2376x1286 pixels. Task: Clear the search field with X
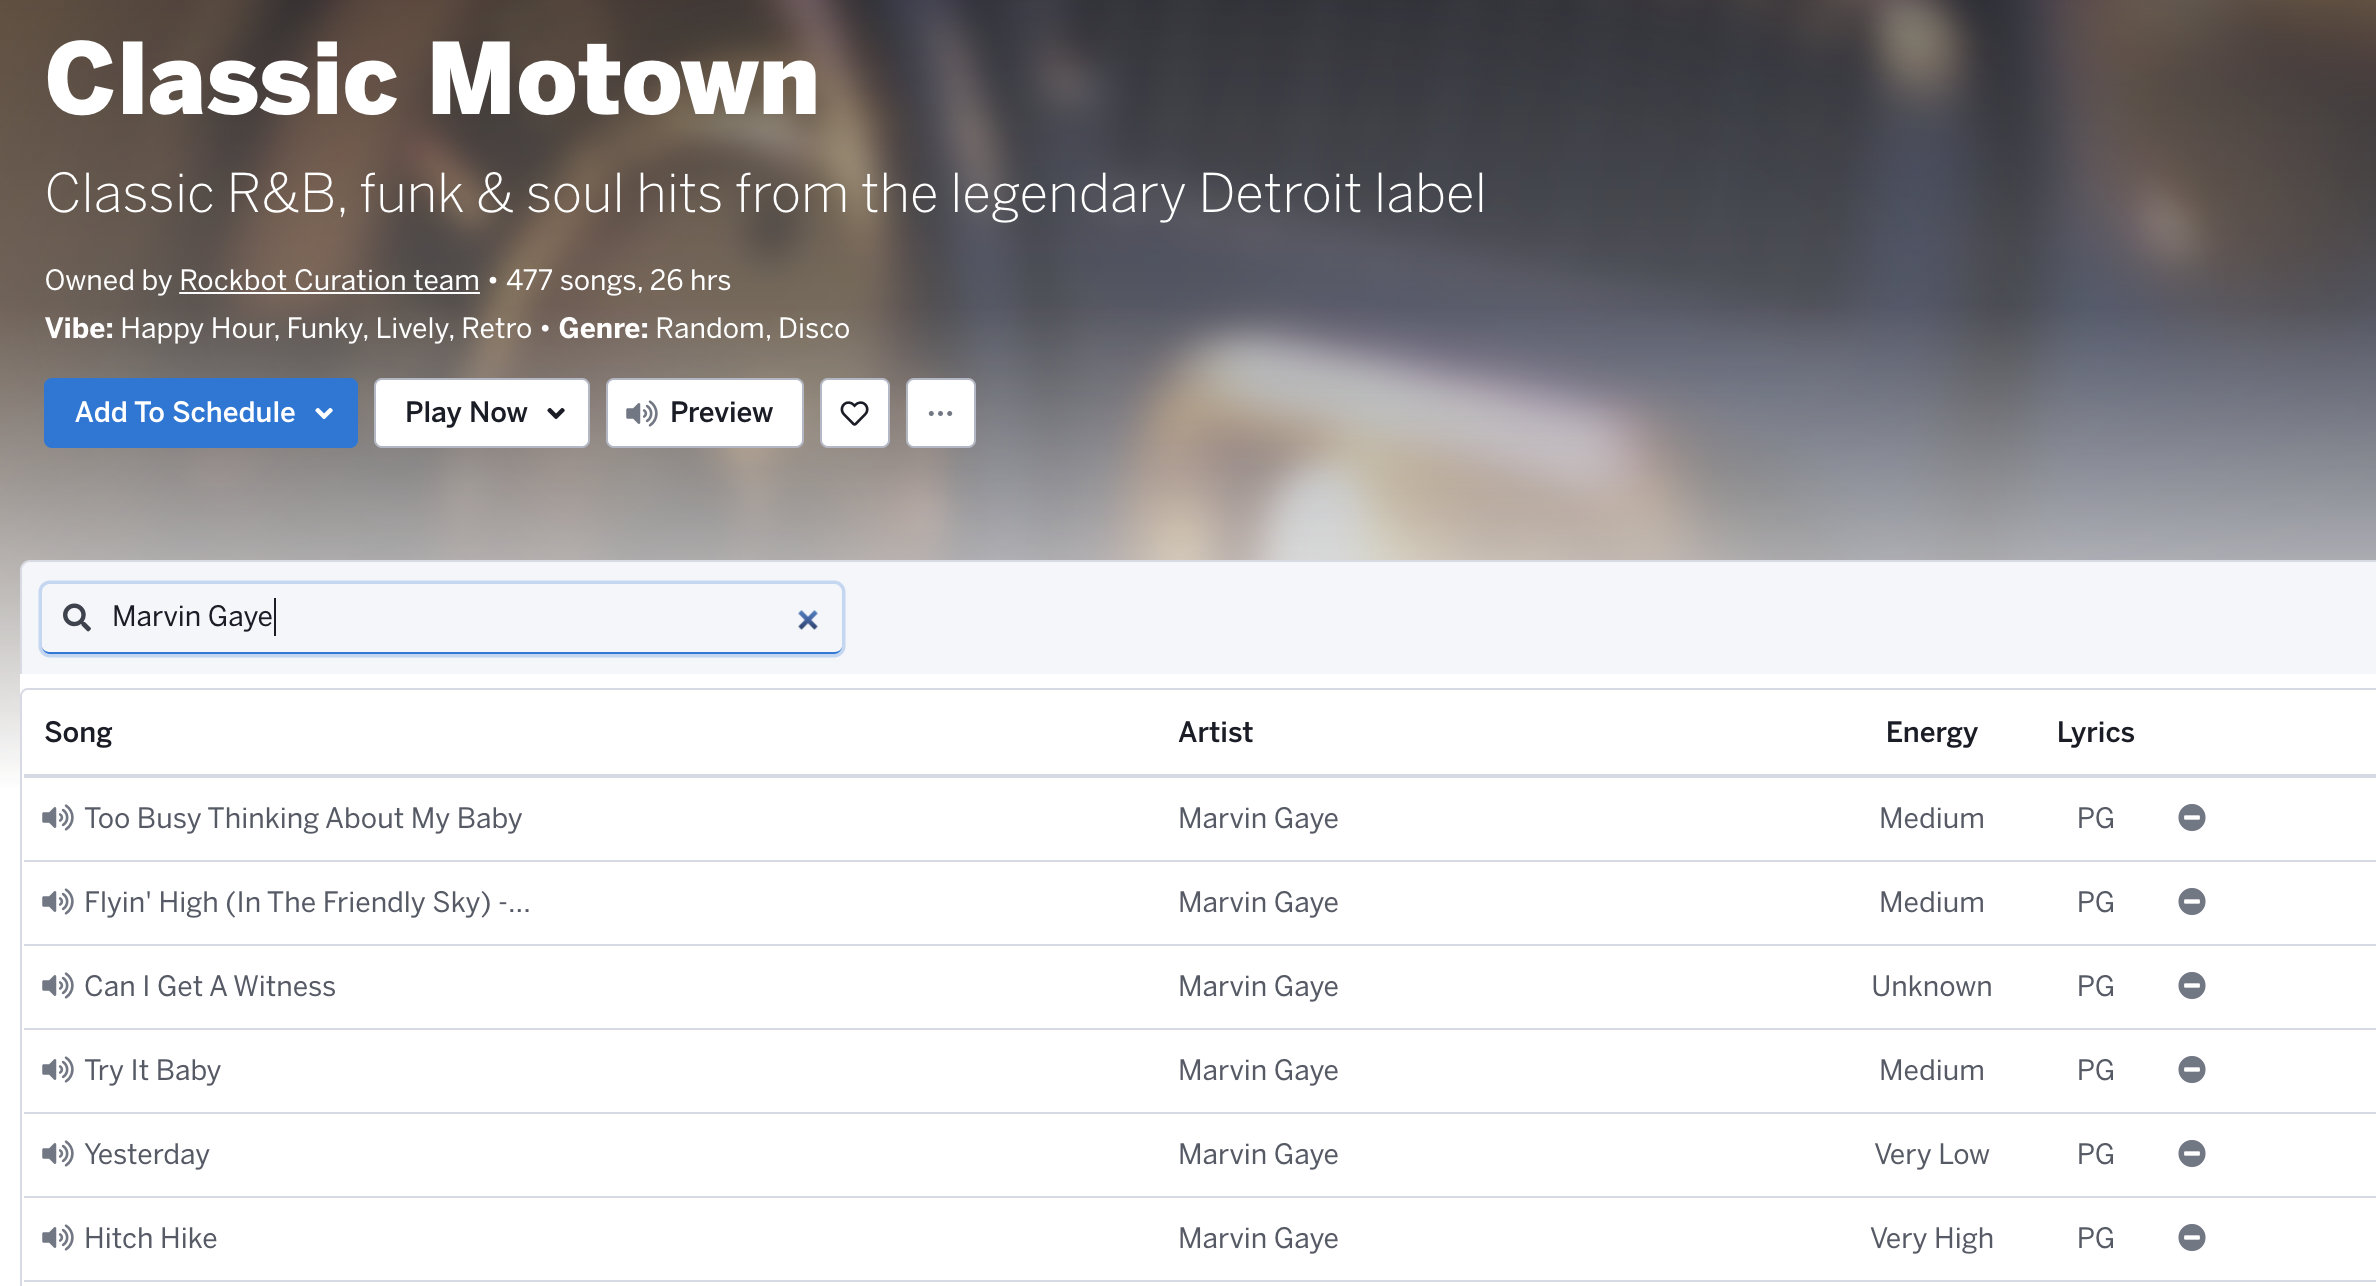click(x=808, y=620)
